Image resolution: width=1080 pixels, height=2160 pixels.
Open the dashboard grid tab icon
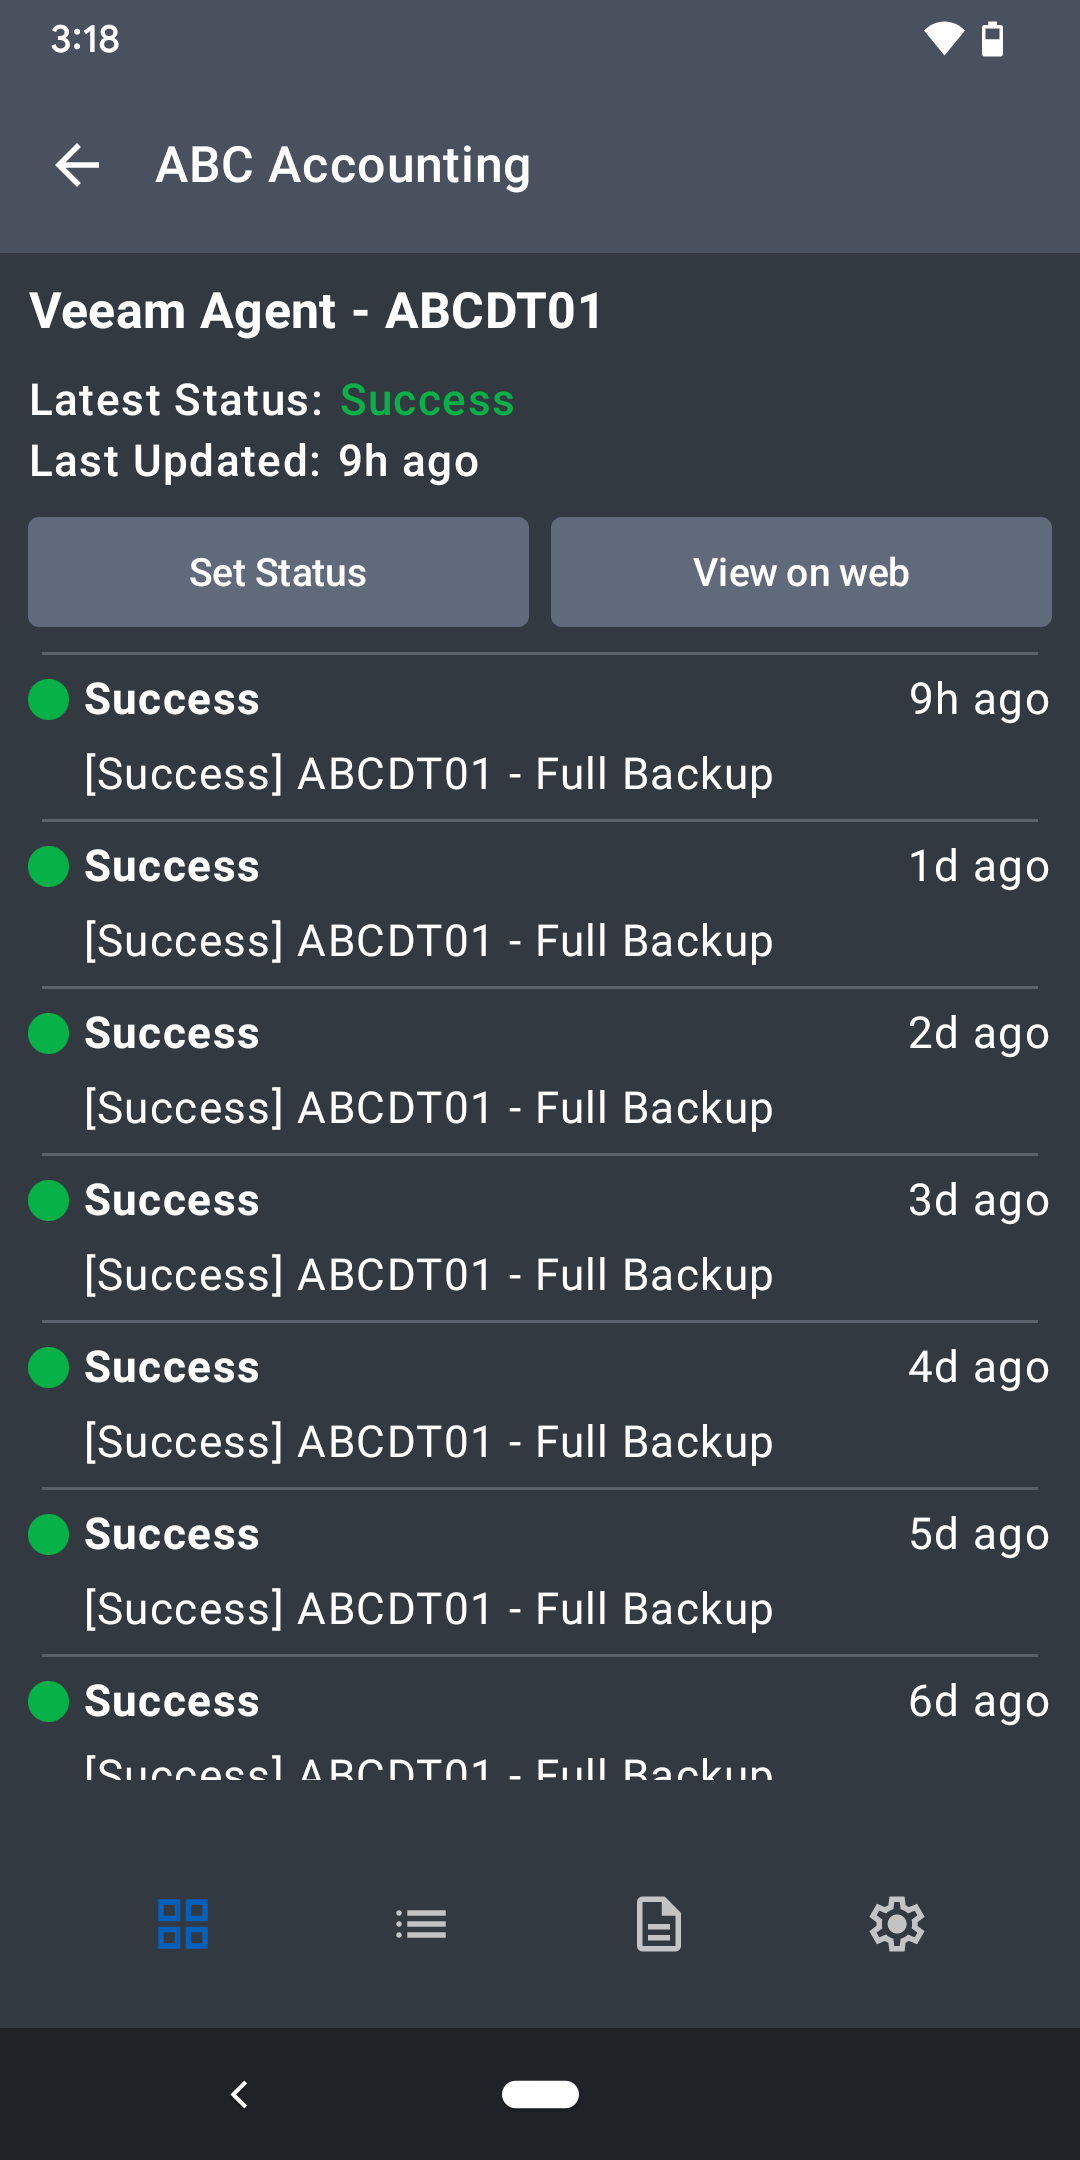(183, 1924)
